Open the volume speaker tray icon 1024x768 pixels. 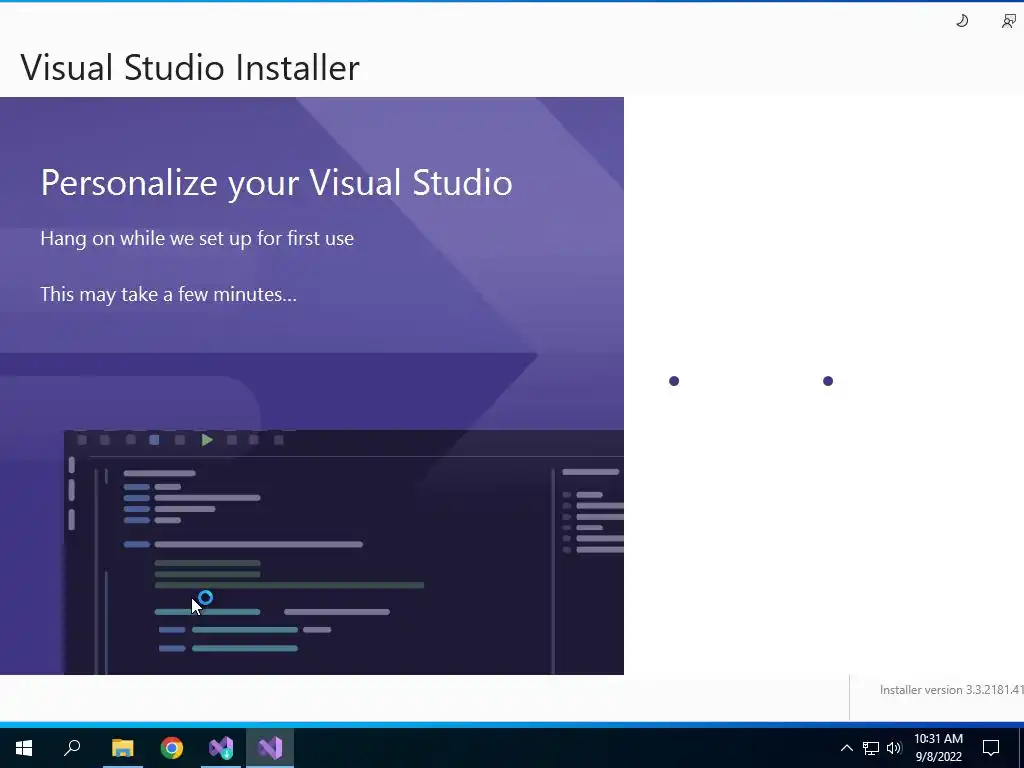point(894,748)
